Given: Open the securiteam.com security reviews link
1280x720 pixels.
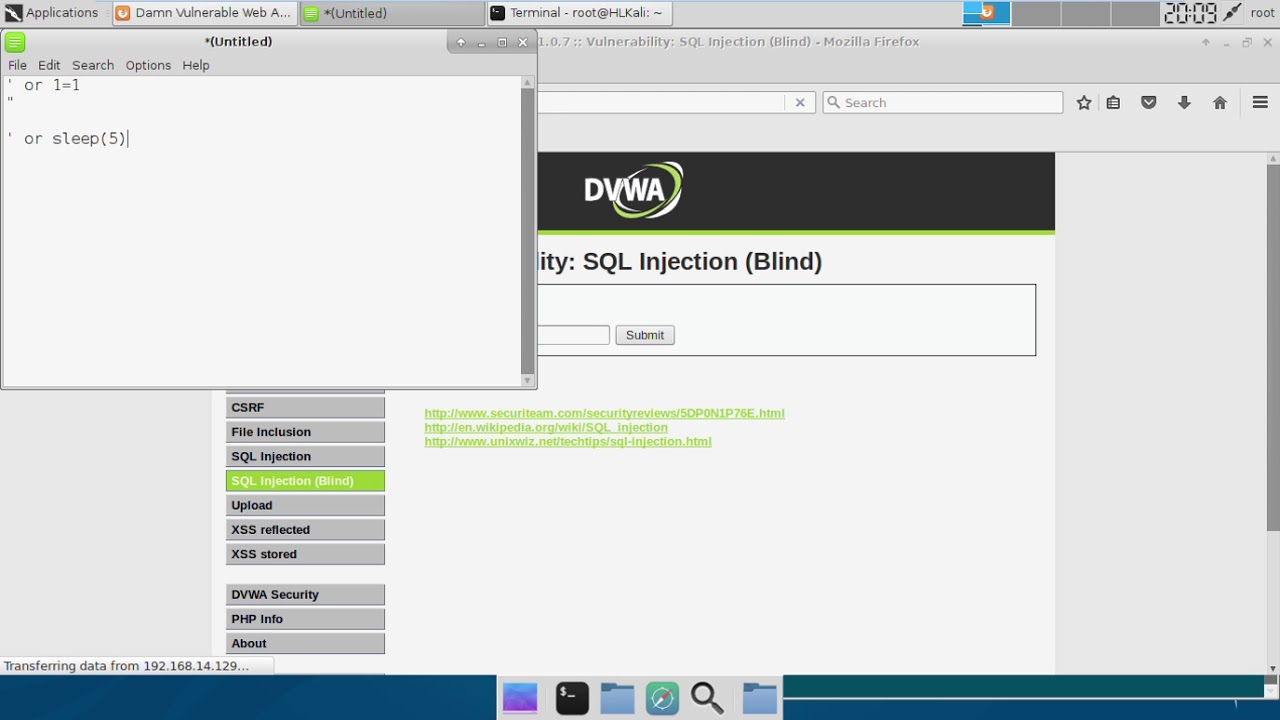Looking at the screenshot, I should click(604, 413).
